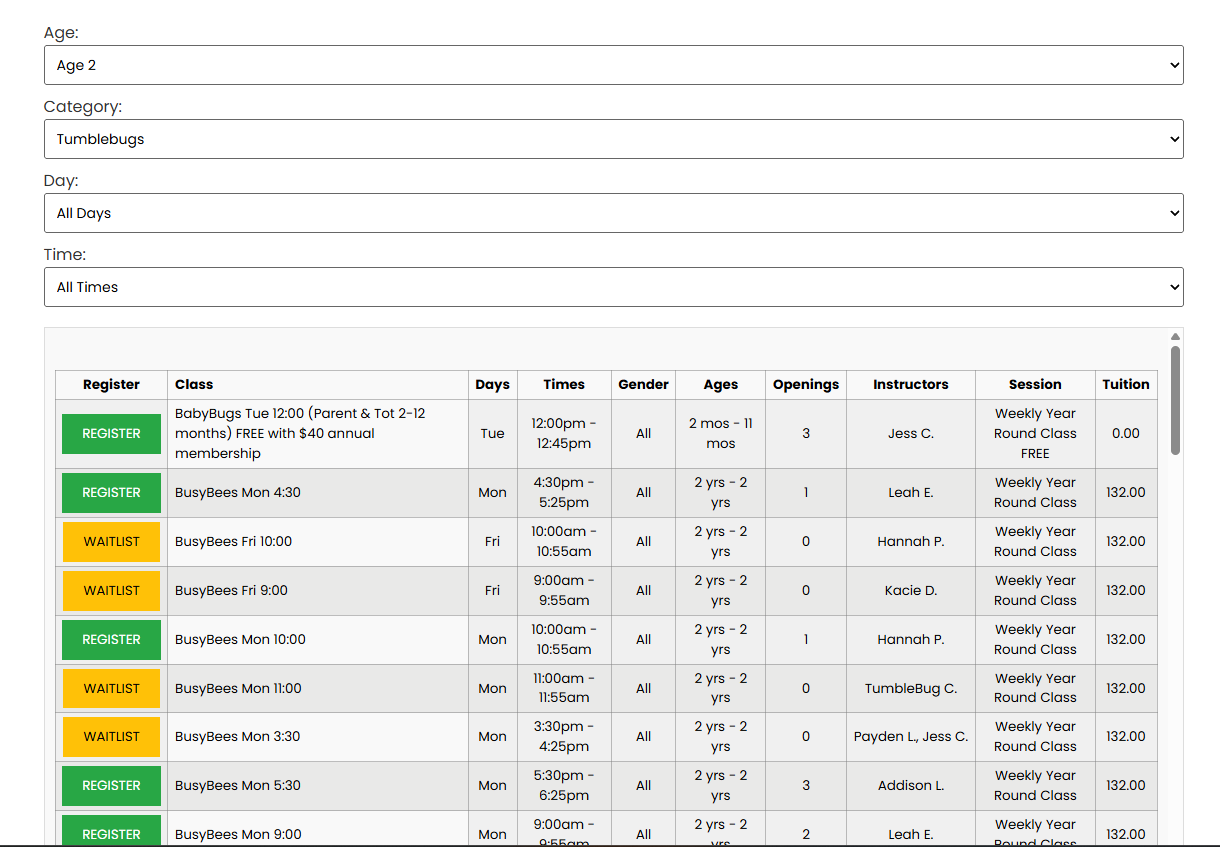Click instructors Payden L., Jess C.
Image resolution: width=1220 pixels, height=847 pixels.
click(910, 736)
